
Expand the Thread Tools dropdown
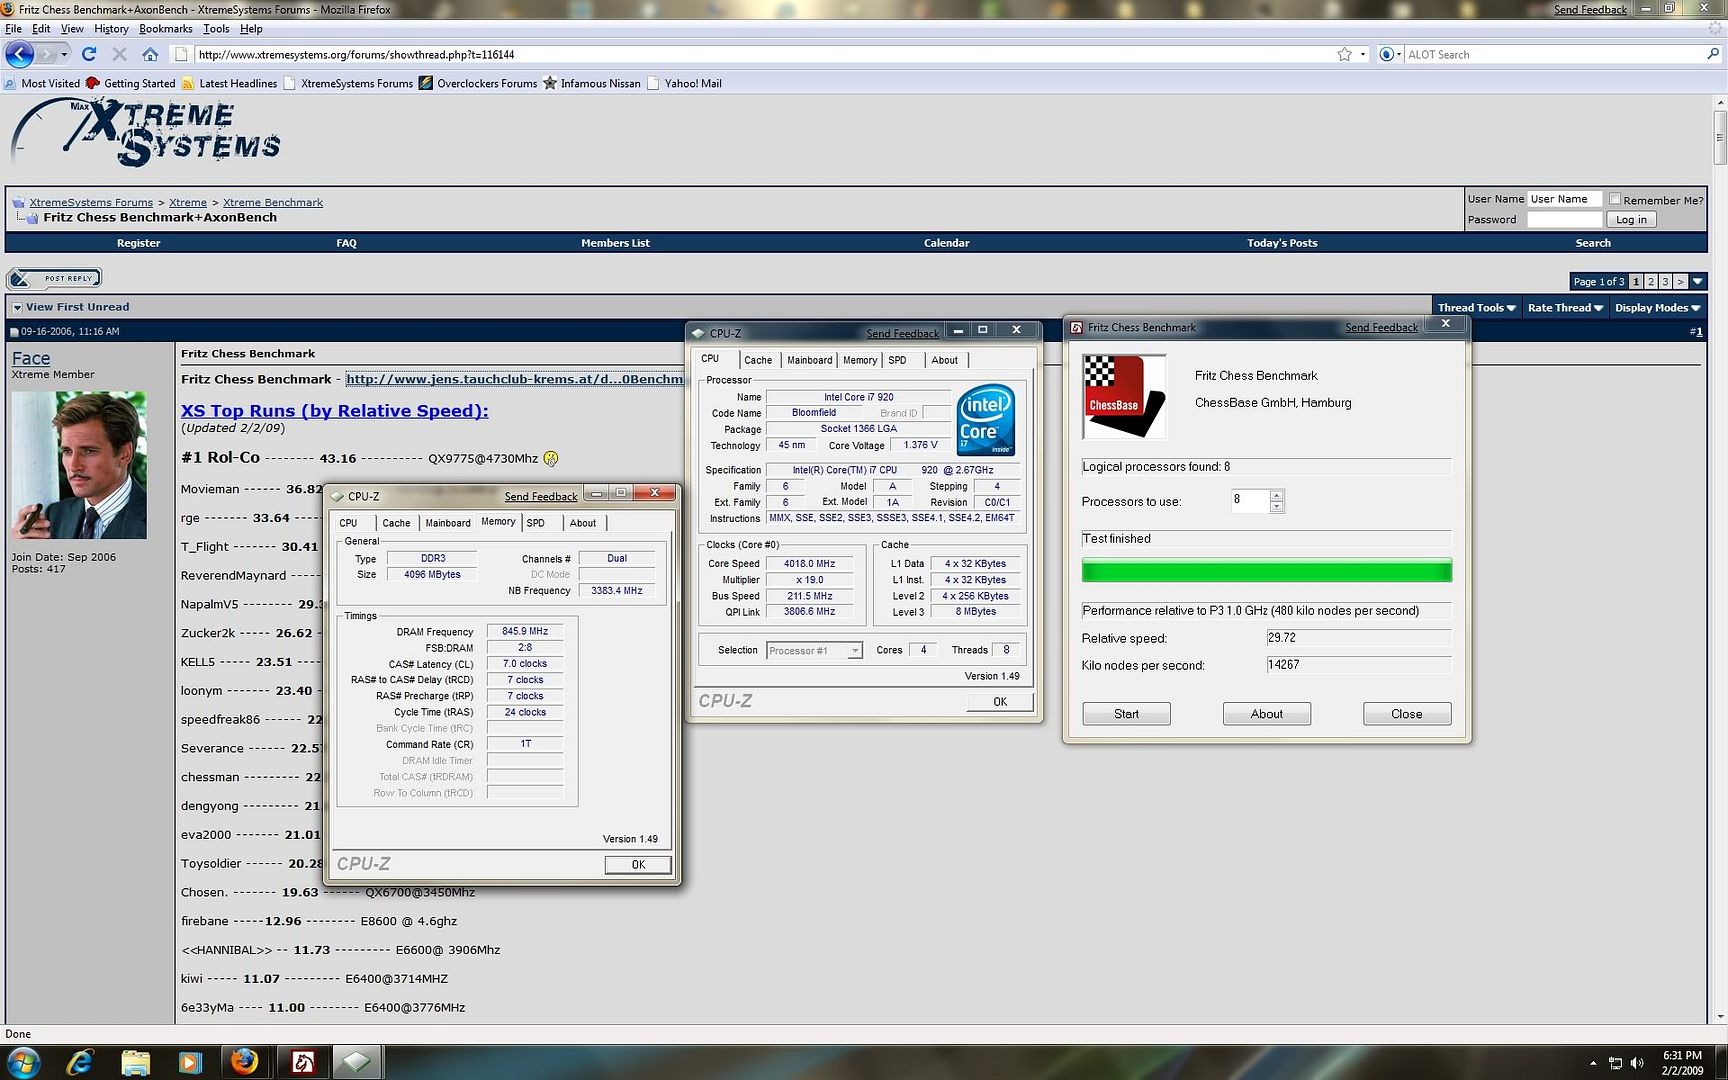1476,308
